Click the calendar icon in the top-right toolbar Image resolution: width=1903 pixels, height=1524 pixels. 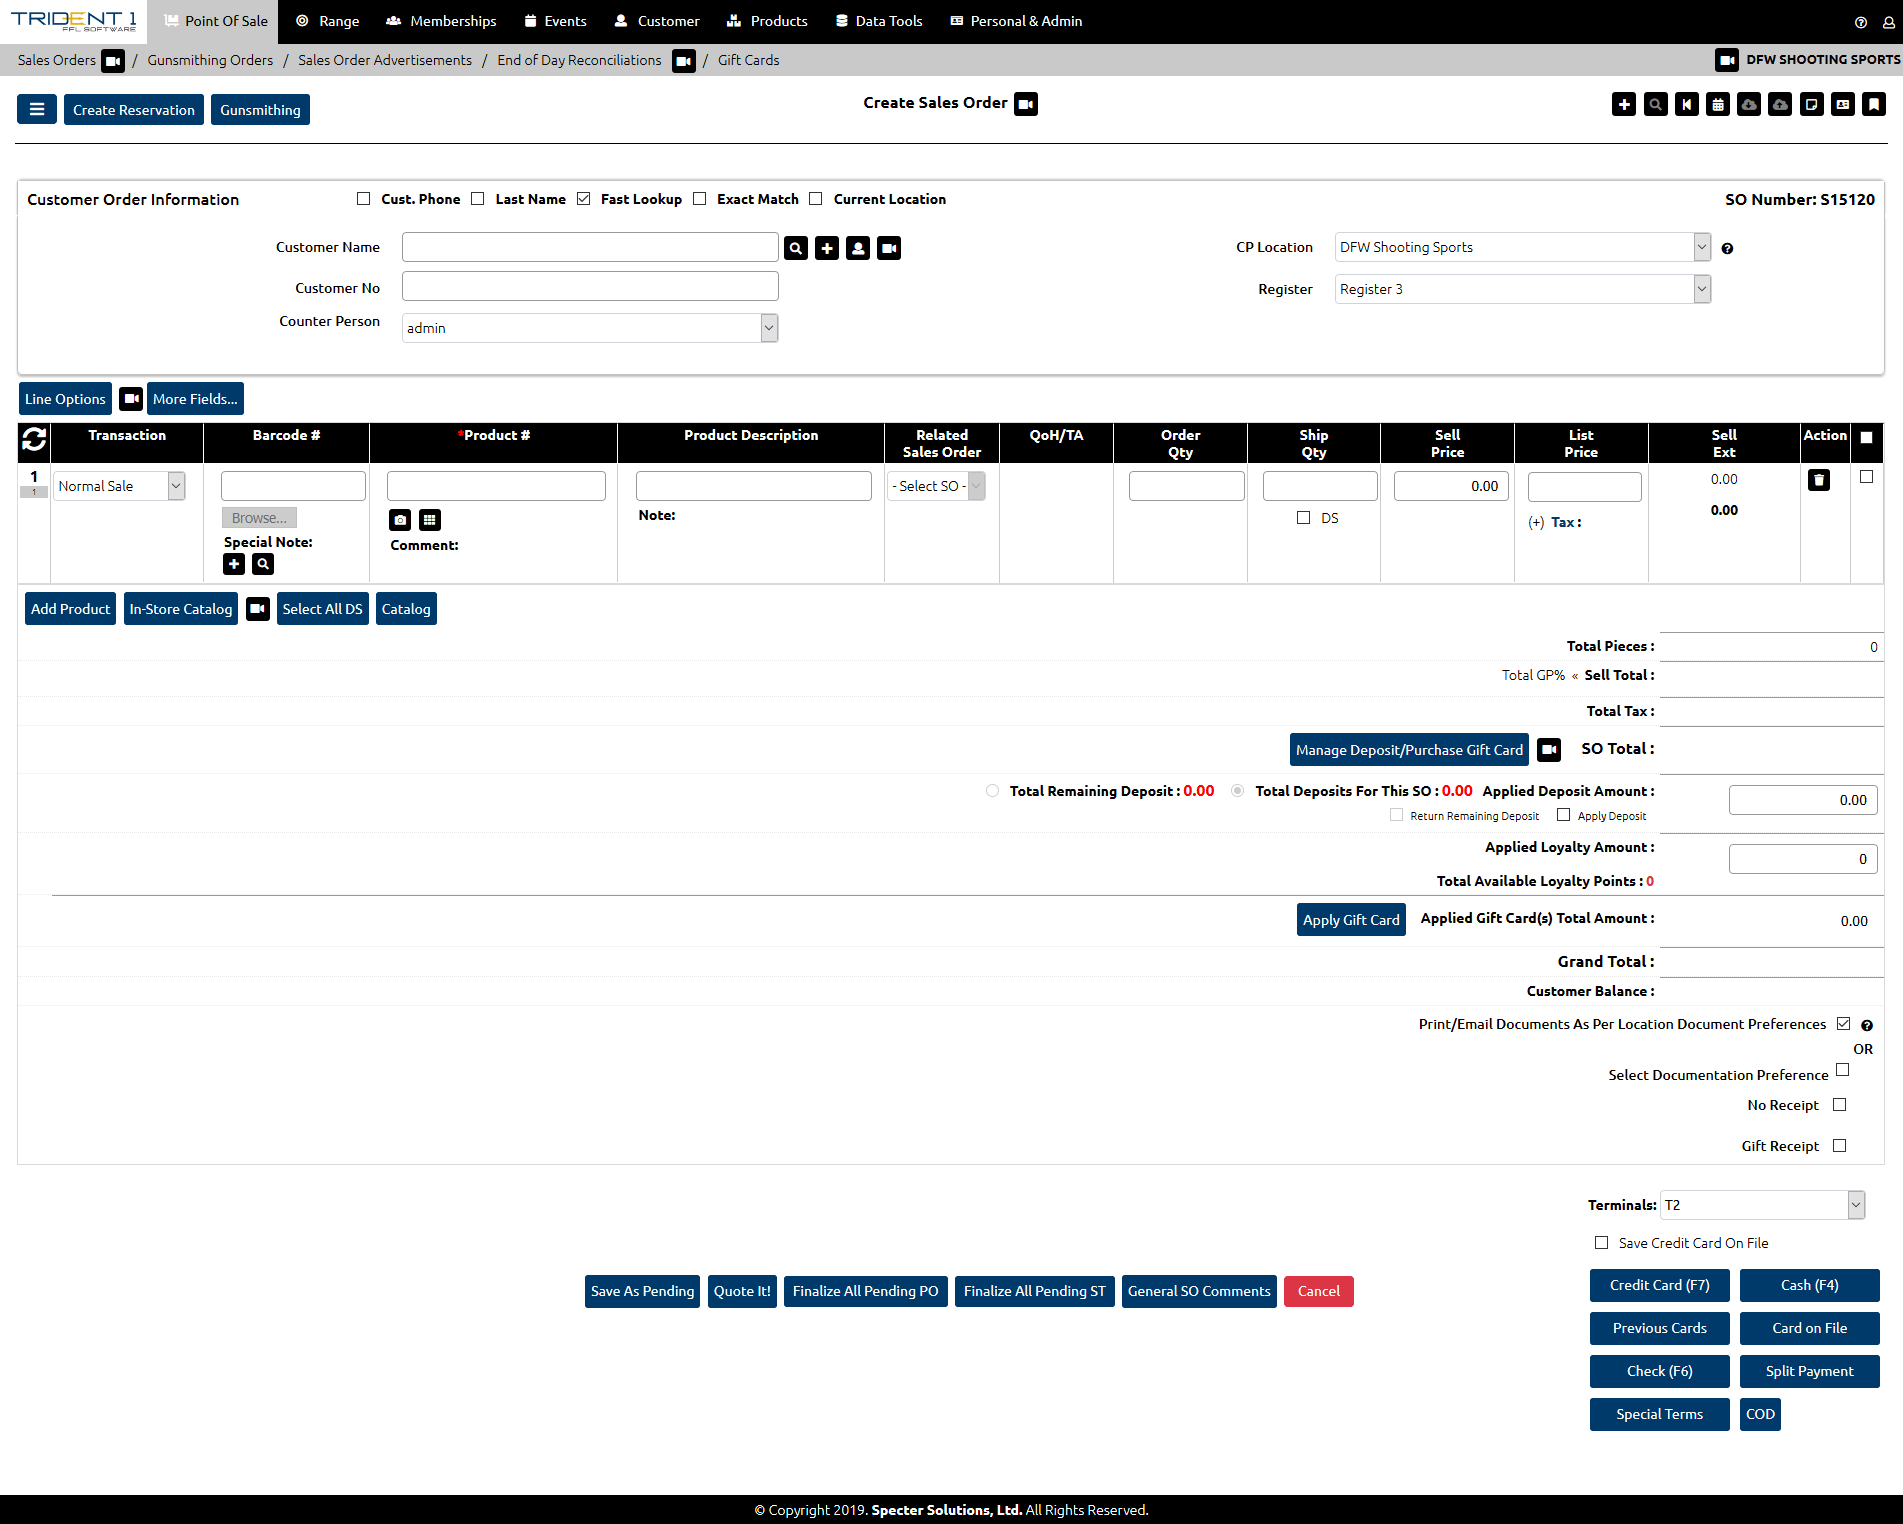1717,104
